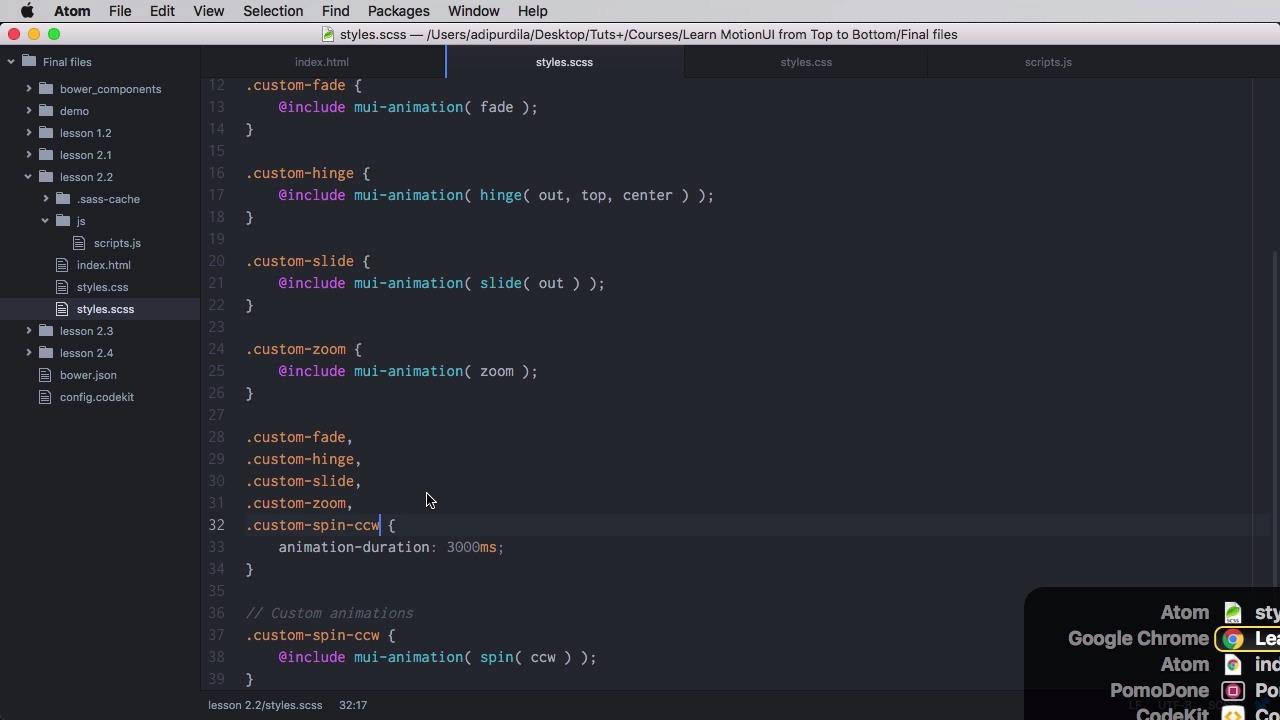Open index.html from the tree view
This screenshot has height=720, width=1280.
103,265
